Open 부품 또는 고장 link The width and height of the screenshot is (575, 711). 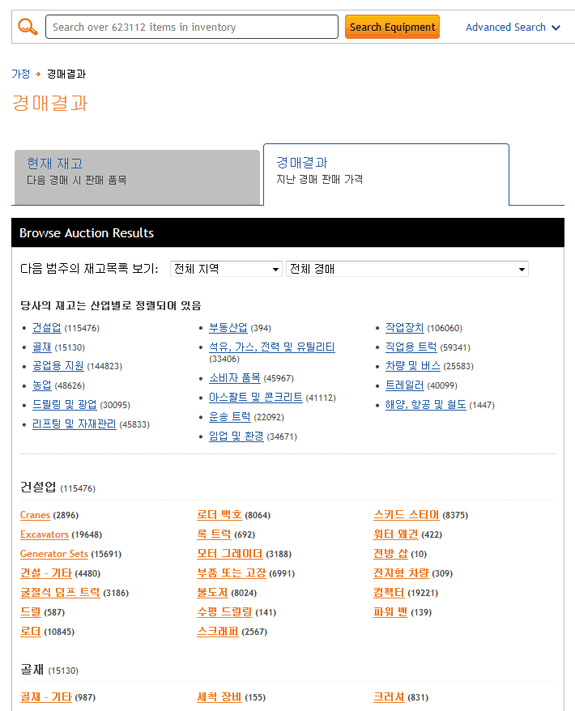click(231, 573)
